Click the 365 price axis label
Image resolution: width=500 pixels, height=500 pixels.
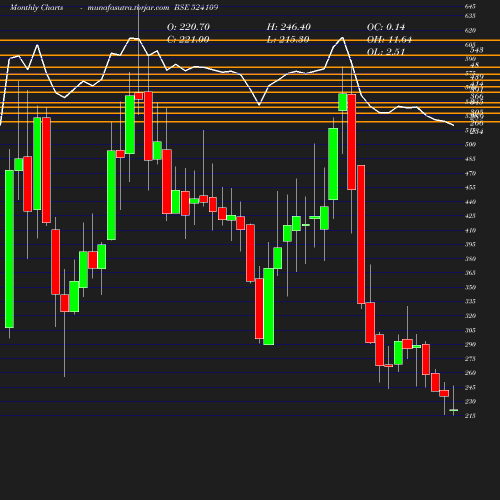(x=470, y=273)
